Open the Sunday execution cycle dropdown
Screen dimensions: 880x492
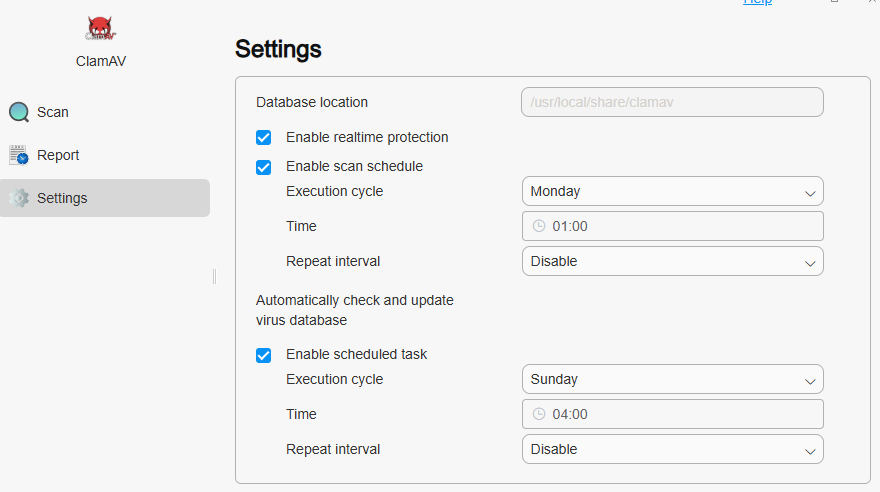pyautogui.click(x=672, y=379)
